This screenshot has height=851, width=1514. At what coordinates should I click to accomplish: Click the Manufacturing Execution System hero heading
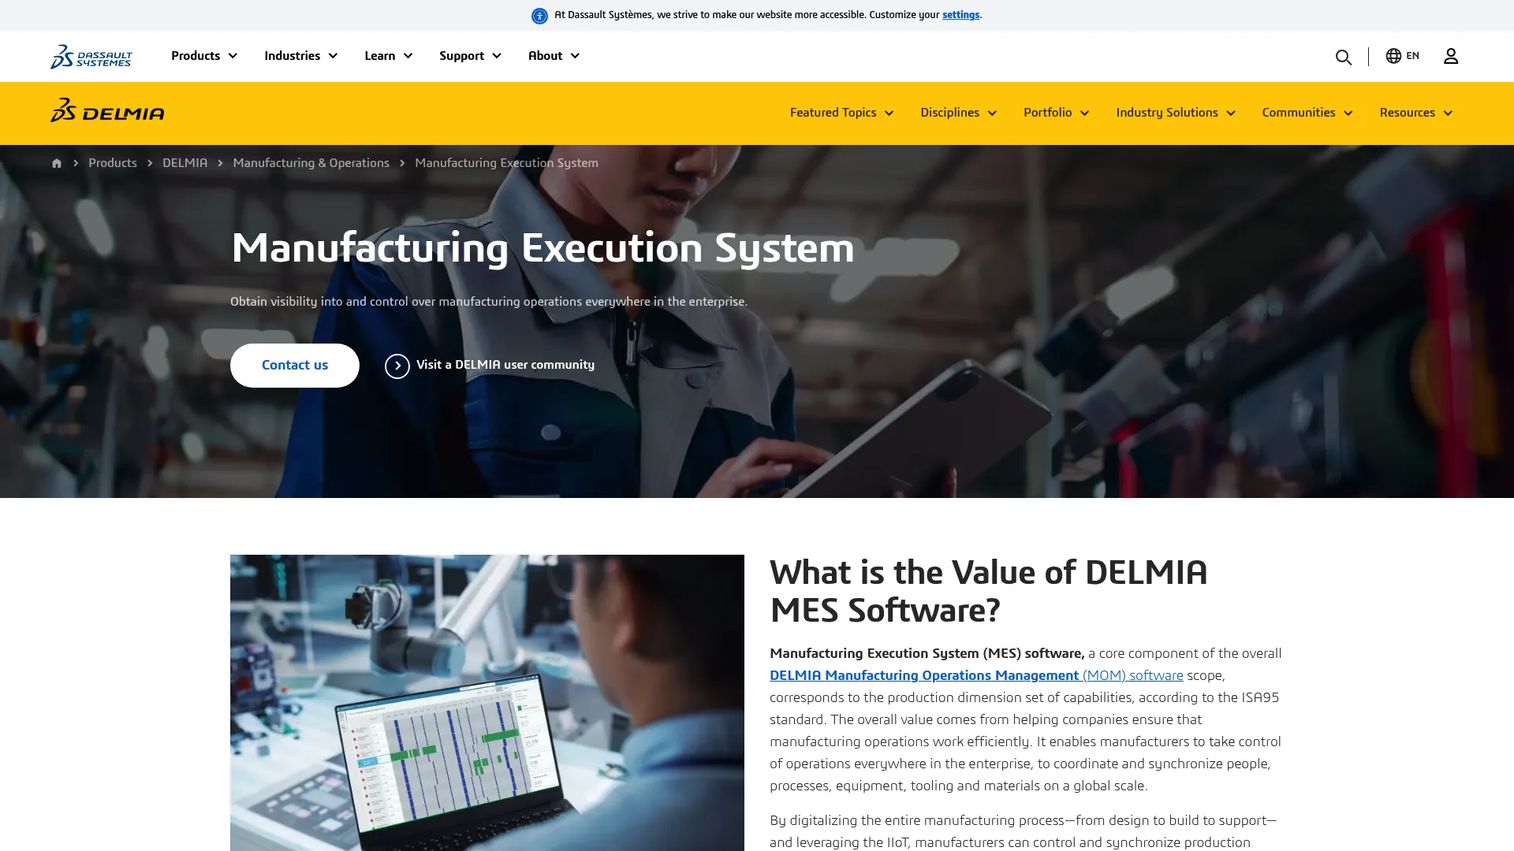(543, 249)
